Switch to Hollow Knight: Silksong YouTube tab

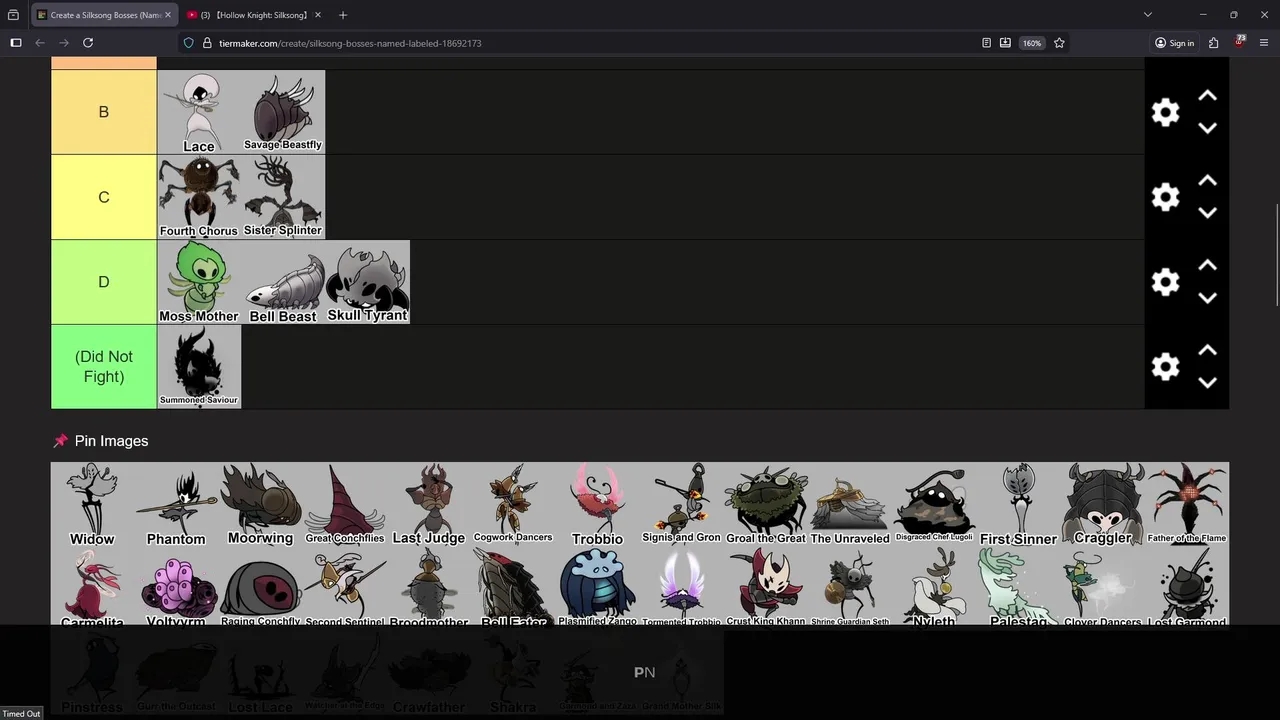click(253, 15)
